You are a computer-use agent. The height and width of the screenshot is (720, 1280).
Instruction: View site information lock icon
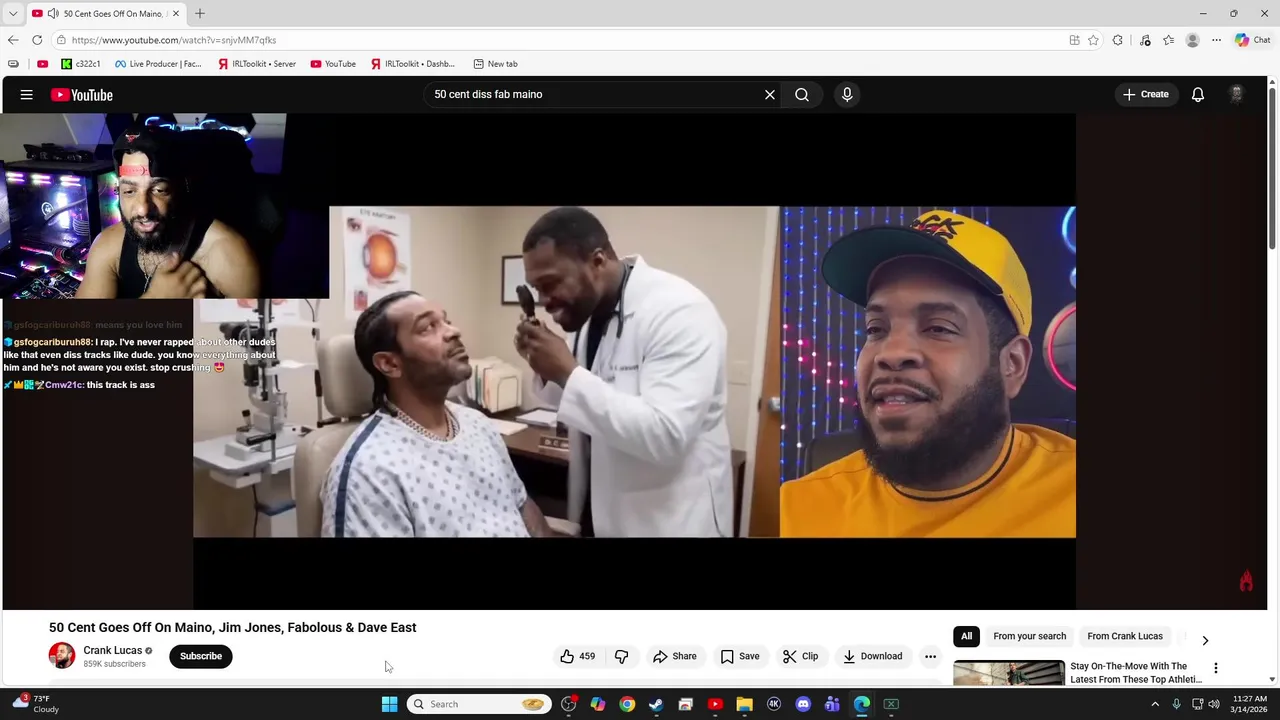[61, 40]
